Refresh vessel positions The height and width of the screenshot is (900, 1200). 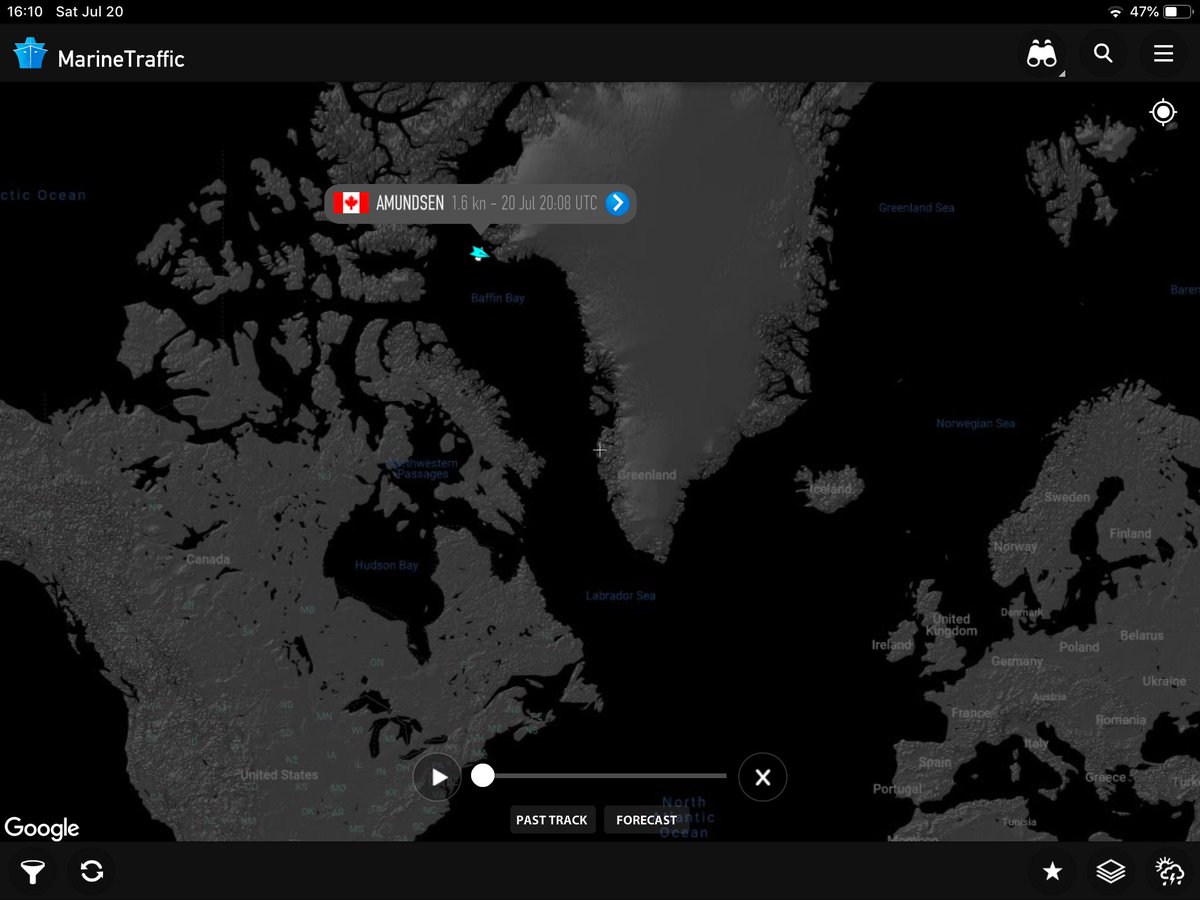click(x=91, y=871)
